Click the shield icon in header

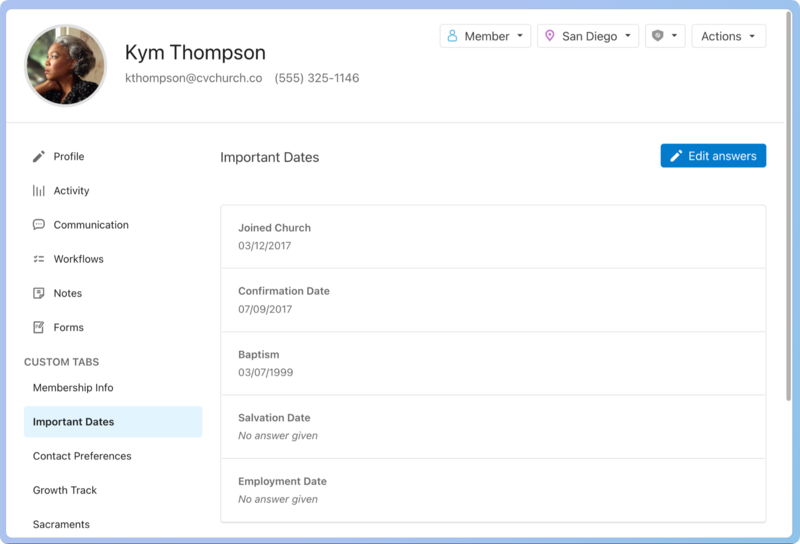pyautogui.click(x=658, y=36)
